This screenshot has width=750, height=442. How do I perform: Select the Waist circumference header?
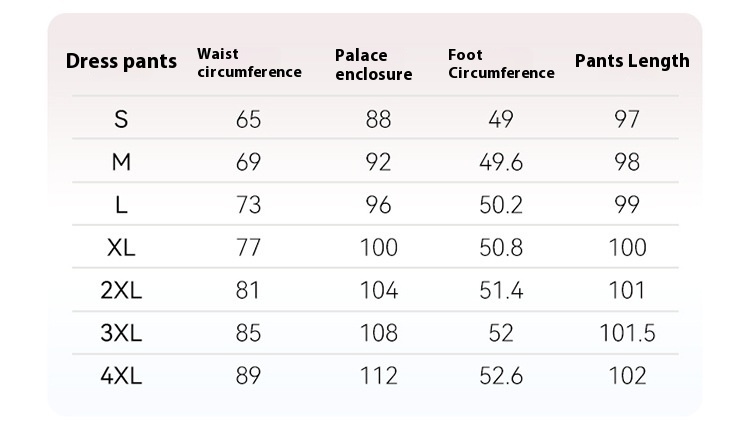point(249,62)
